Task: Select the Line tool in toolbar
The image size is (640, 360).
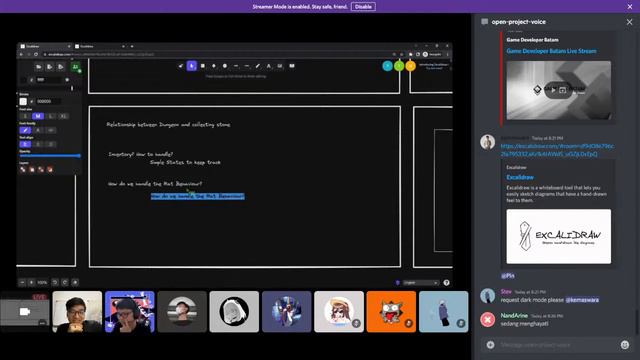Action: point(247,66)
